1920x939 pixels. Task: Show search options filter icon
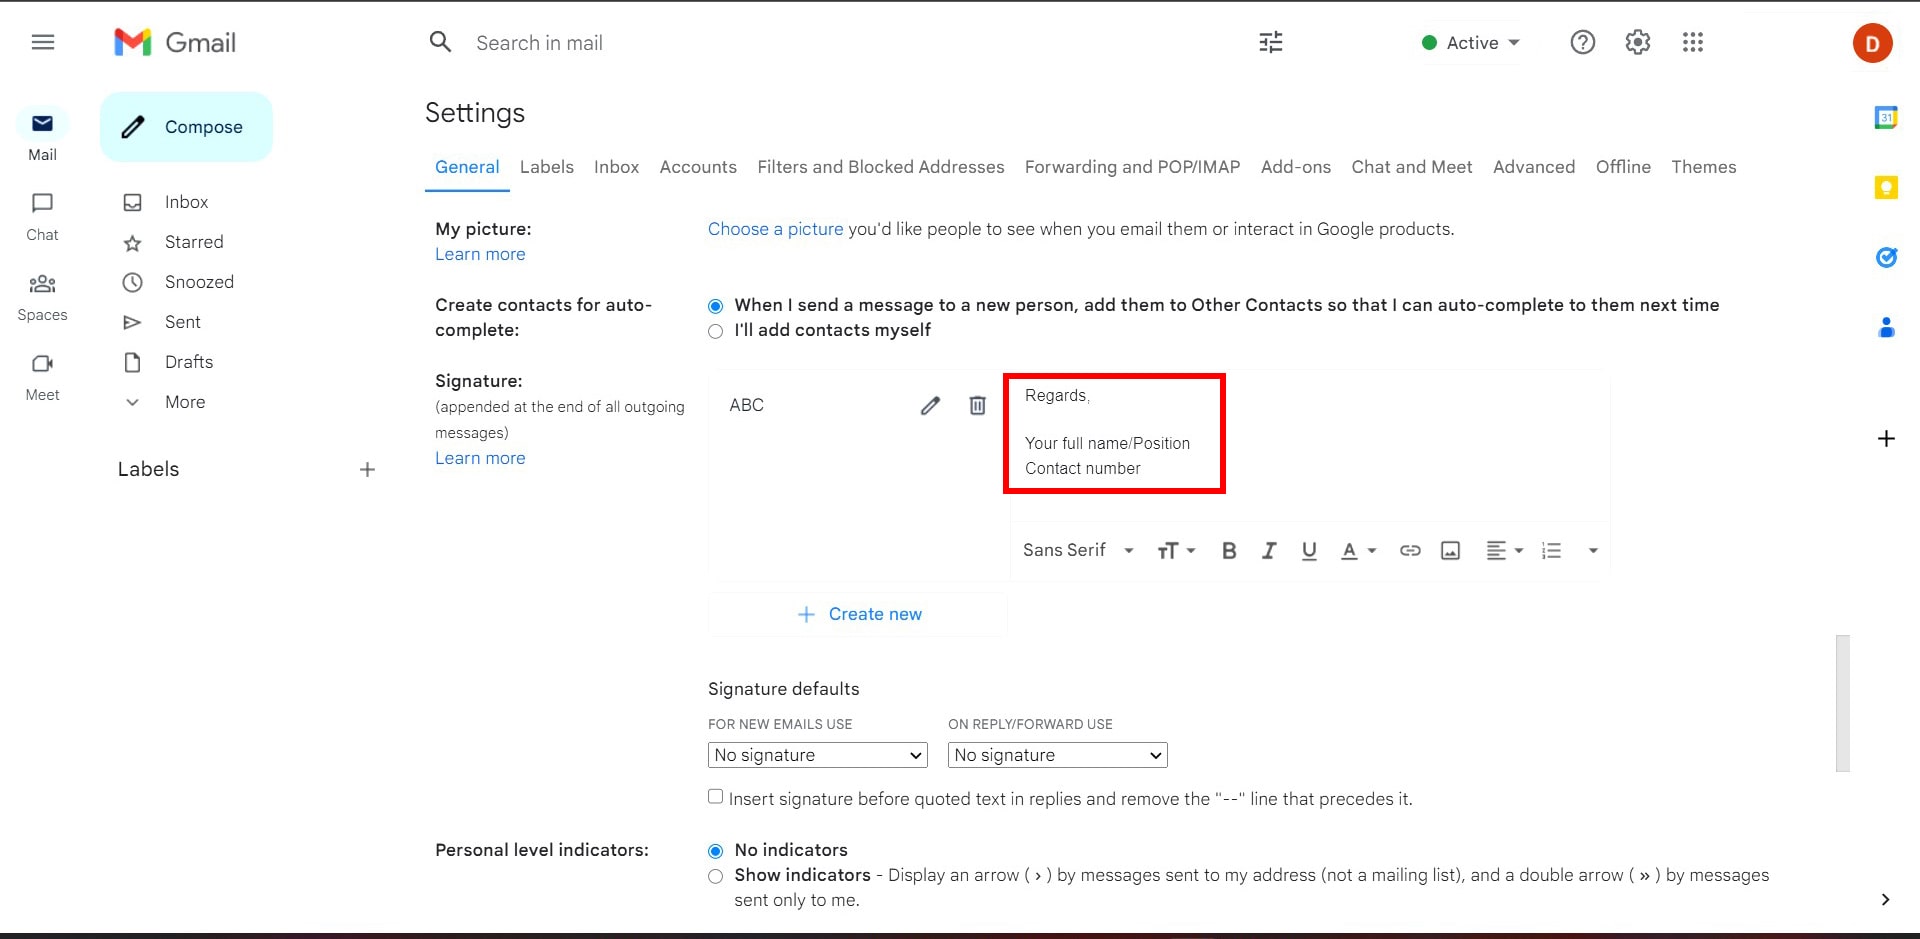tap(1271, 42)
